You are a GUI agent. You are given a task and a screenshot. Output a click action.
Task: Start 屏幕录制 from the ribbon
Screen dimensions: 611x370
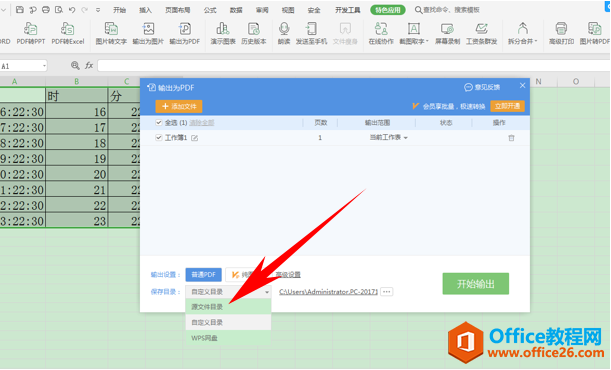point(447,33)
